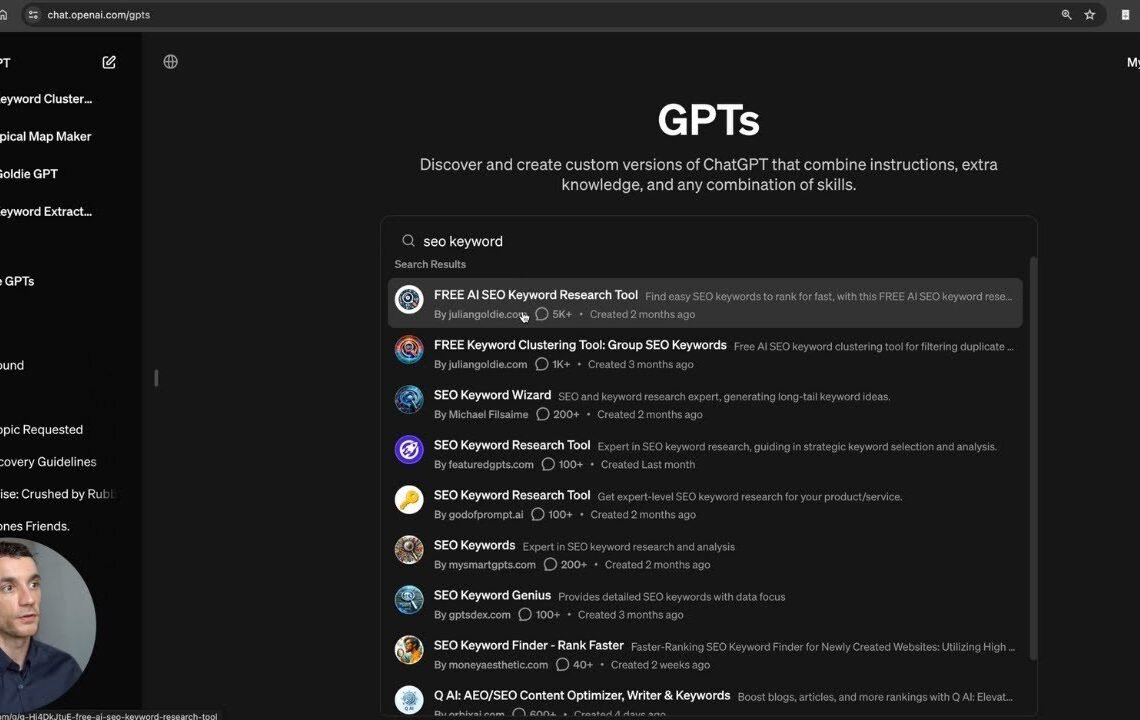This screenshot has width=1140, height=720.
Task: Click into the "seo keyword" search field
Action: click(709, 241)
